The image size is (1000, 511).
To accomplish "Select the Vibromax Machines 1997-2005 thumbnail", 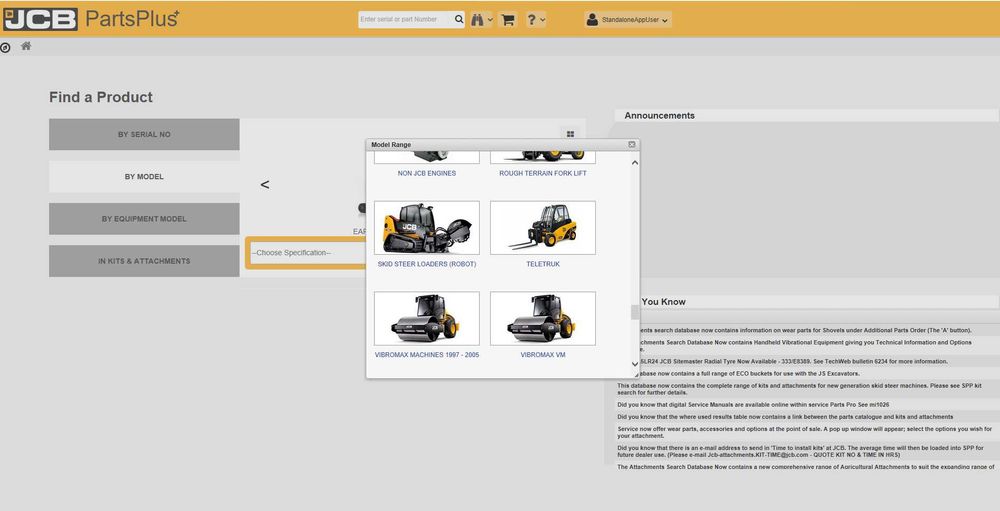I will (x=427, y=318).
